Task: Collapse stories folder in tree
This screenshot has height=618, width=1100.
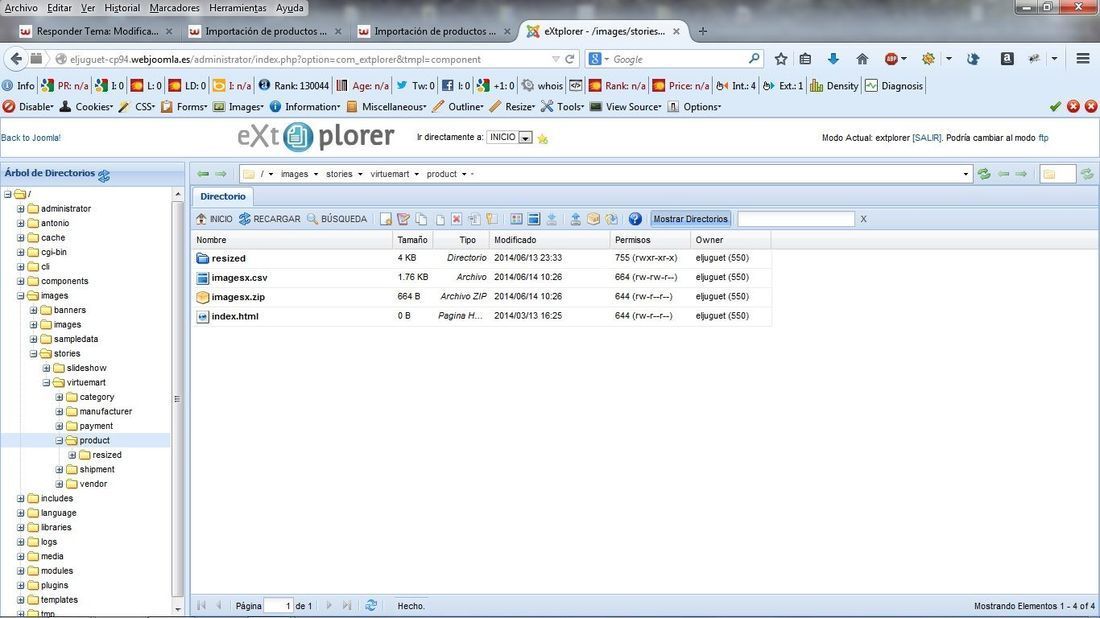Action: pos(33,354)
